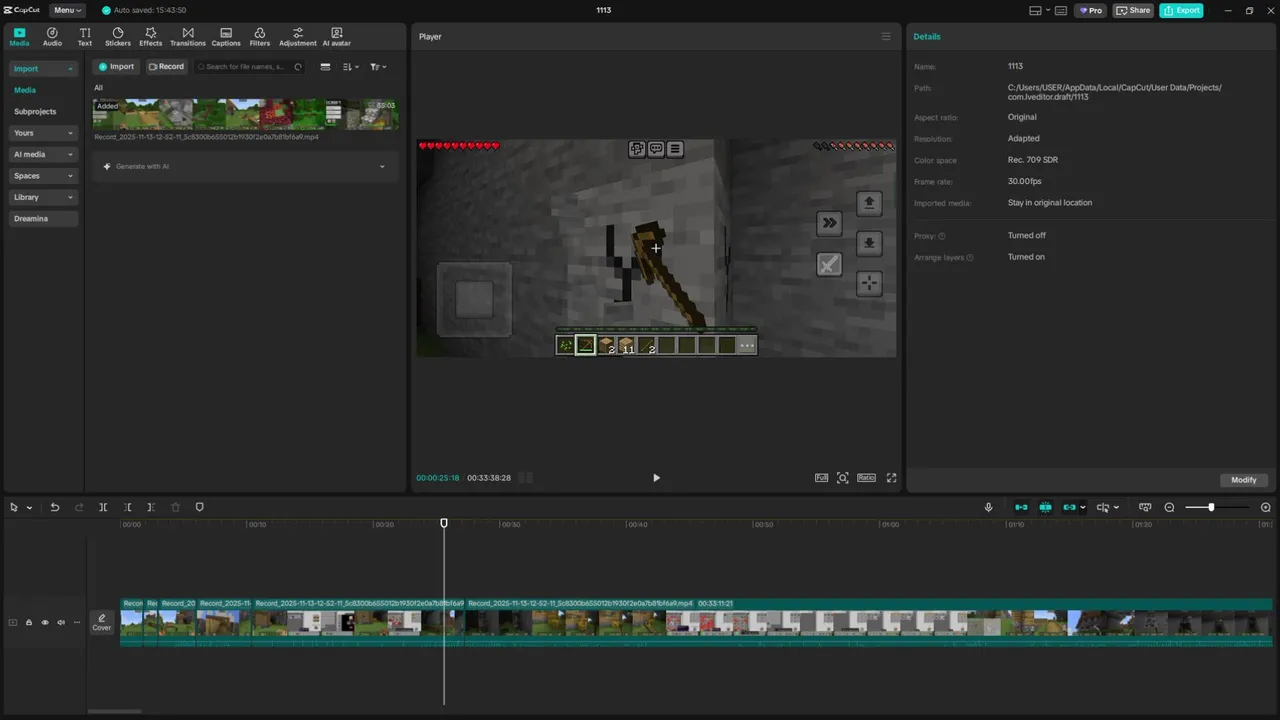Screen dimensions: 1280x720
Task: Click the Proxy info icon
Action: 941,236
